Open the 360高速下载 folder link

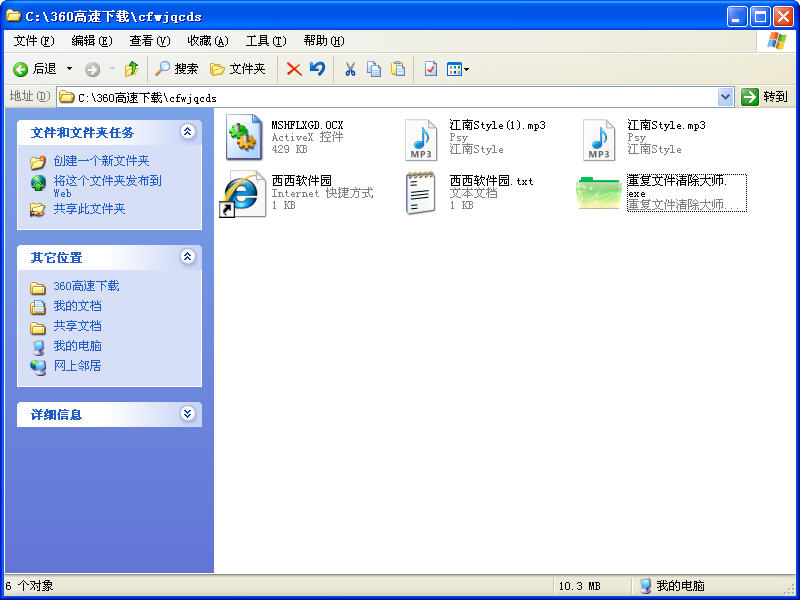coord(86,286)
